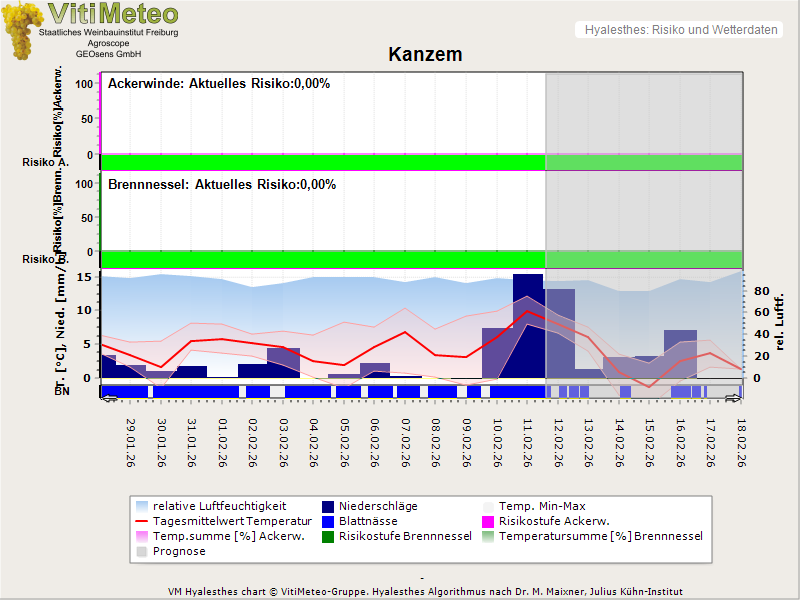Click the VitiMeteo grape logo
The height and width of the screenshot is (600, 800).
(22, 30)
